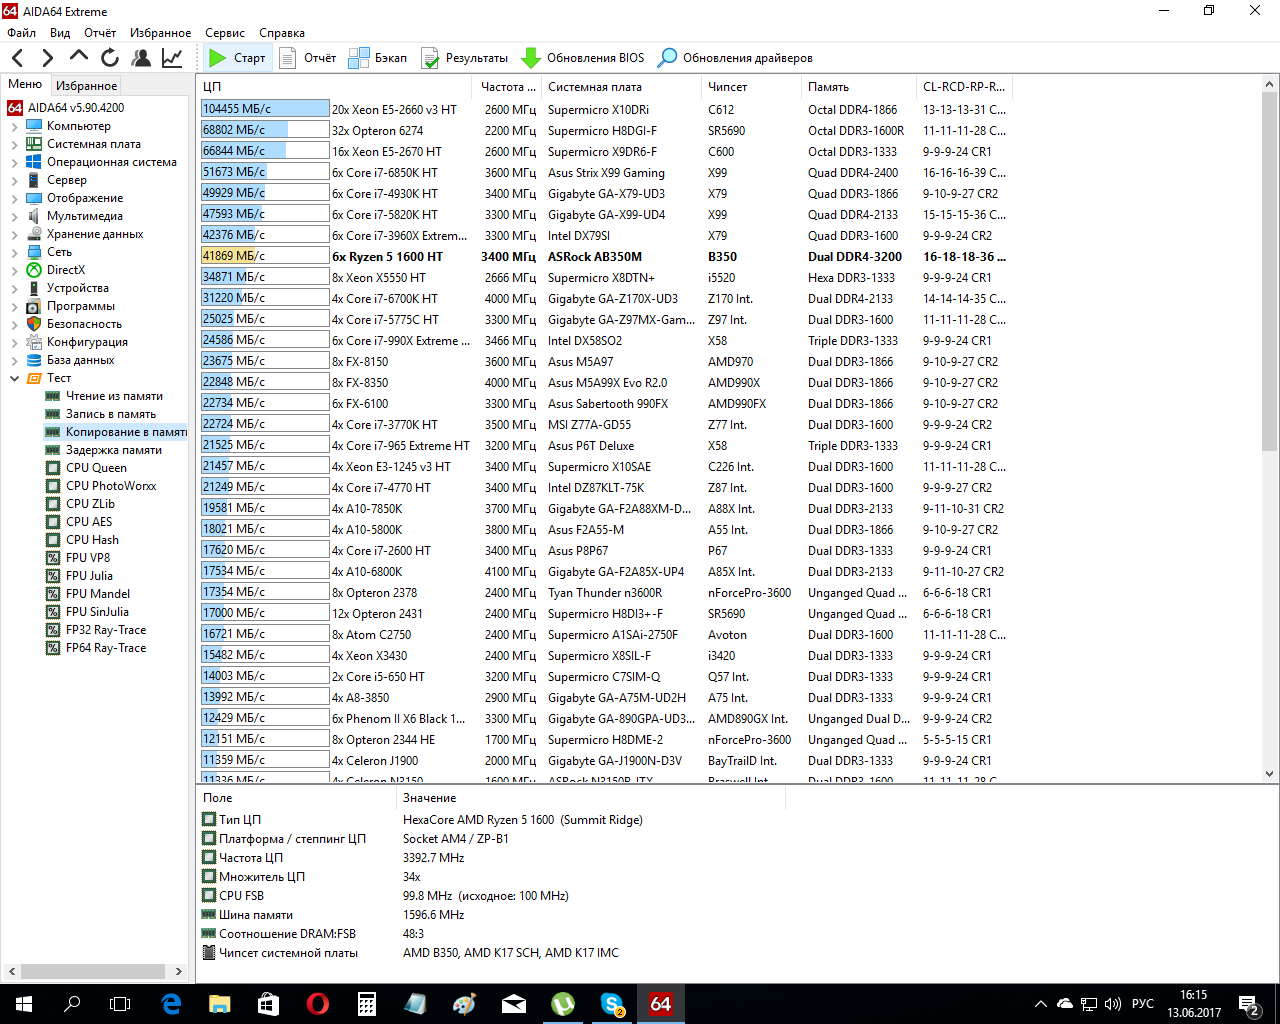Viewport: 1280px width, 1024px height.
Task: Click the sidebar horizontal scrollbar
Action: click(x=95, y=971)
